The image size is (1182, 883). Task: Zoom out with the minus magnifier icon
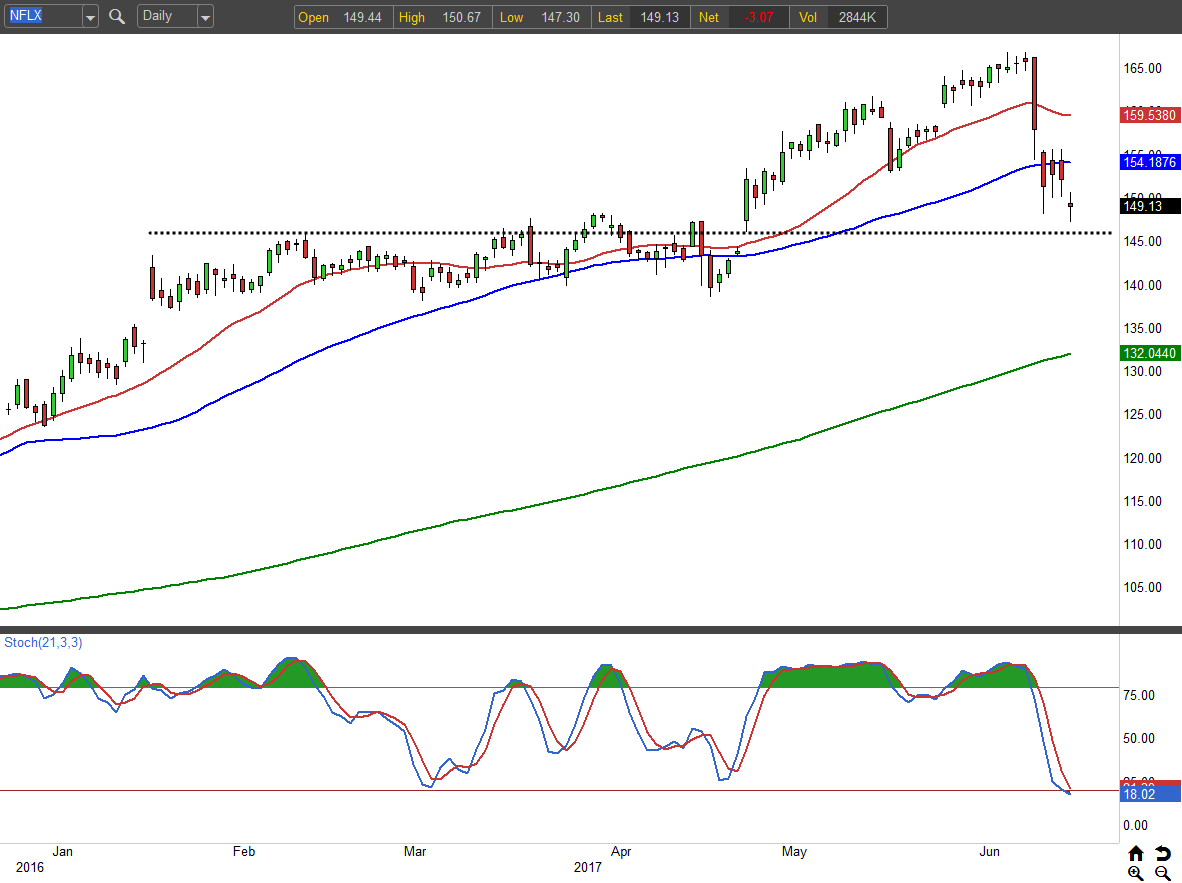point(1162,873)
